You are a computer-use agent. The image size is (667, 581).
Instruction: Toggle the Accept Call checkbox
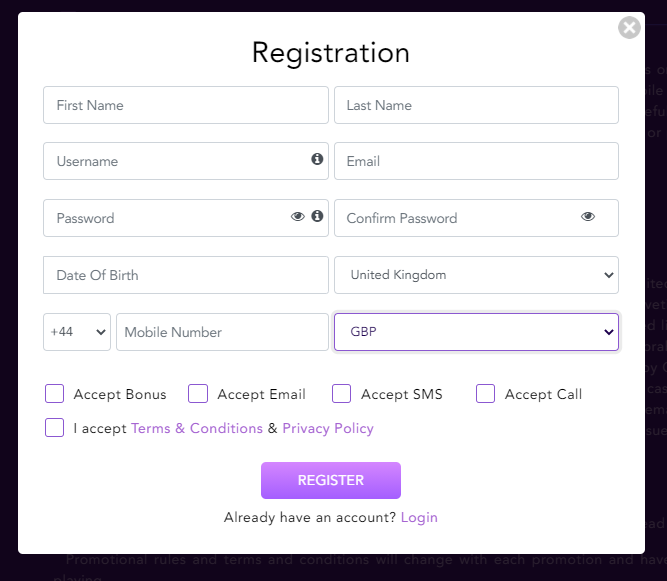click(486, 394)
